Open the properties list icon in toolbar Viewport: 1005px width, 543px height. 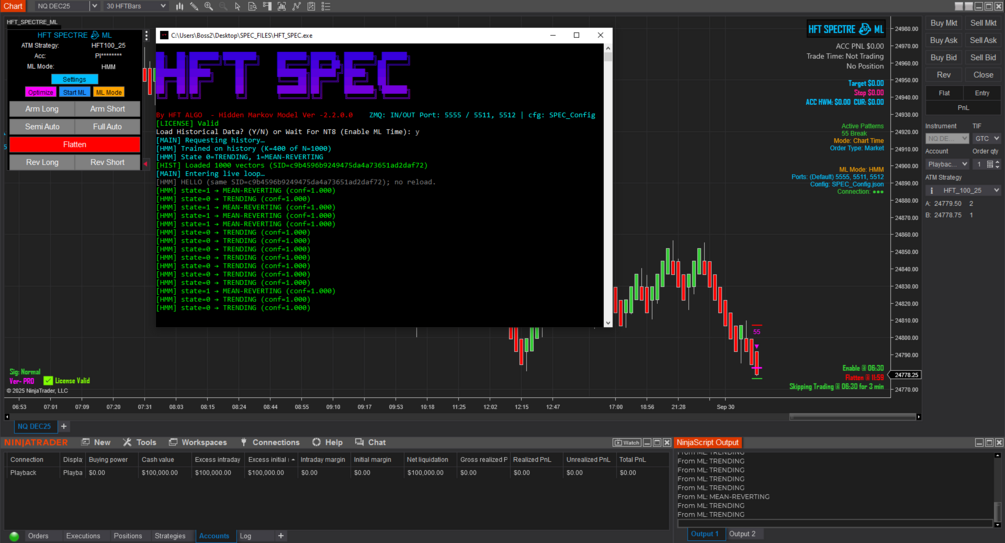click(326, 6)
